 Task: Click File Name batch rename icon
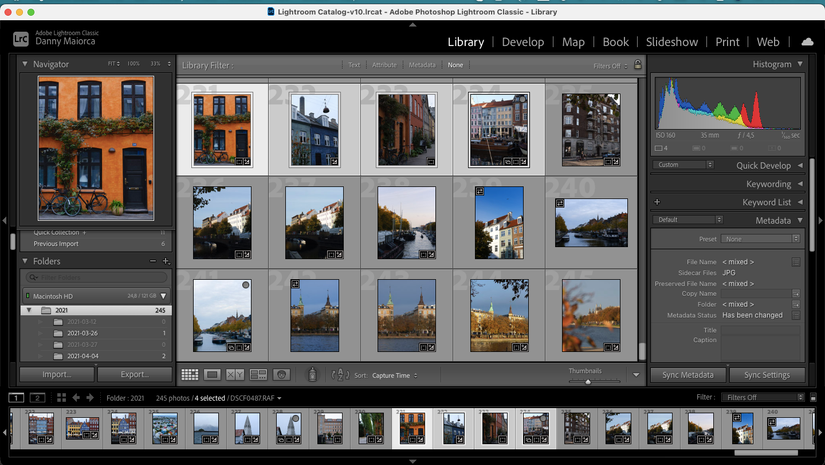pos(796,261)
